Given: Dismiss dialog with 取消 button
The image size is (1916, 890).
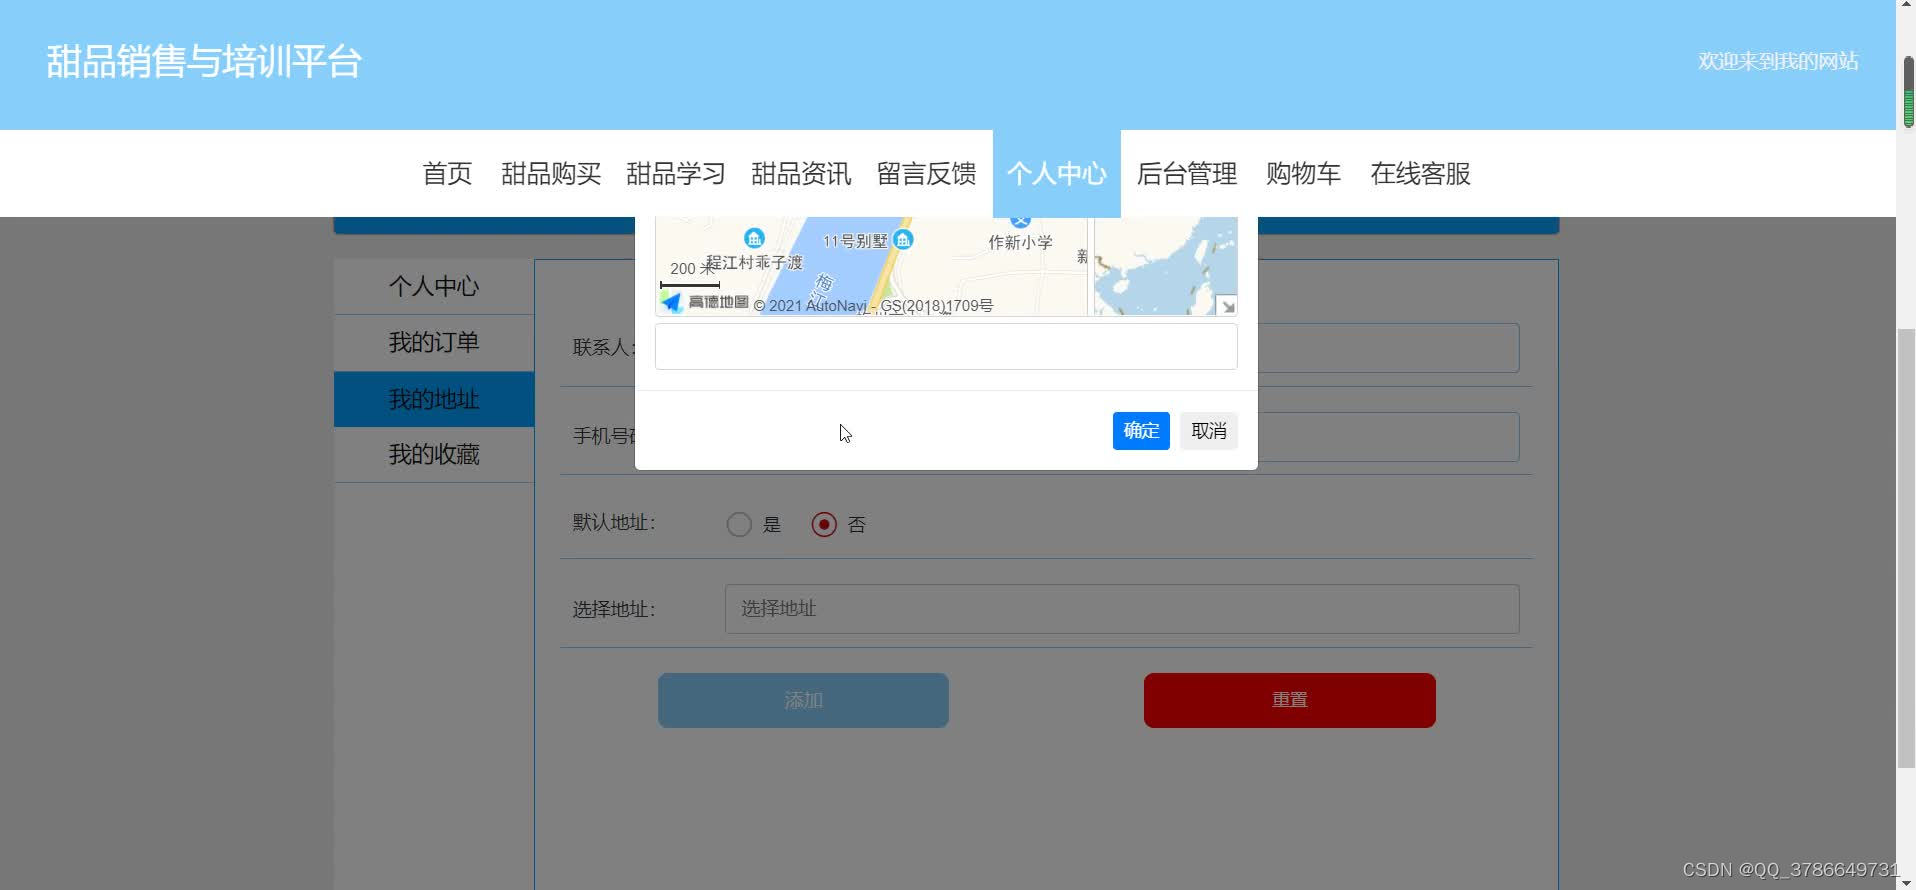Looking at the screenshot, I should coord(1209,431).
